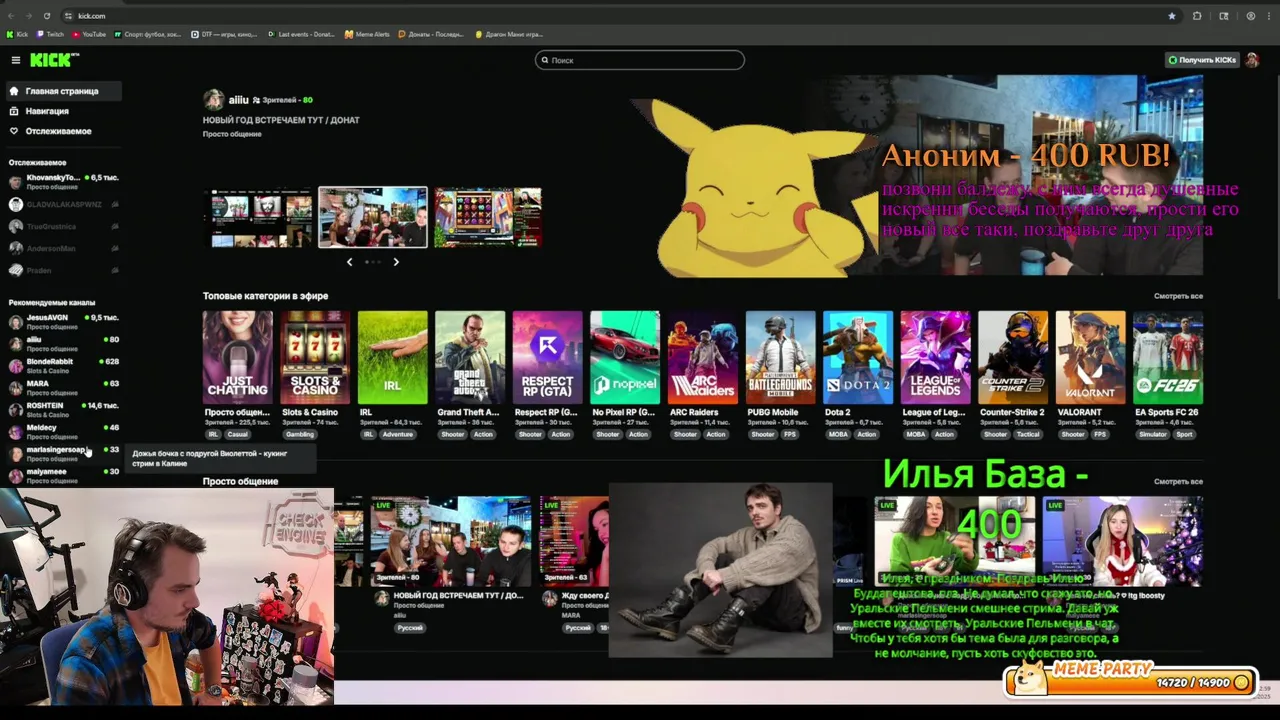Open the Kick bookmark in bookmarks bar

(18, 34)
